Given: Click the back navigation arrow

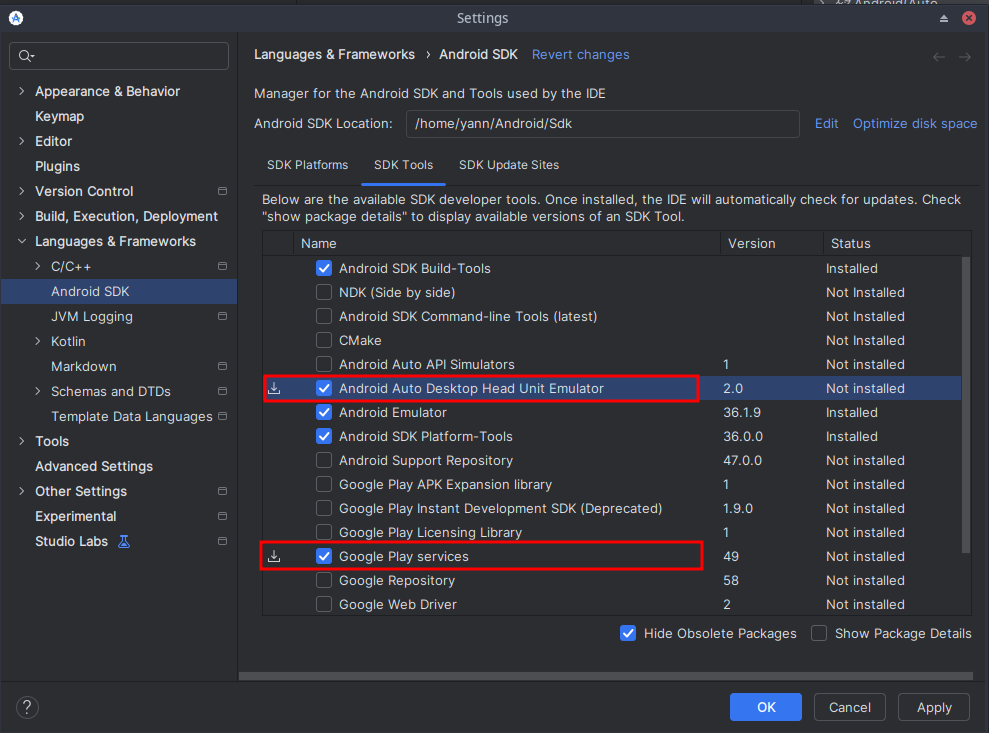Looking at the screenshot, I should point(938,57).
